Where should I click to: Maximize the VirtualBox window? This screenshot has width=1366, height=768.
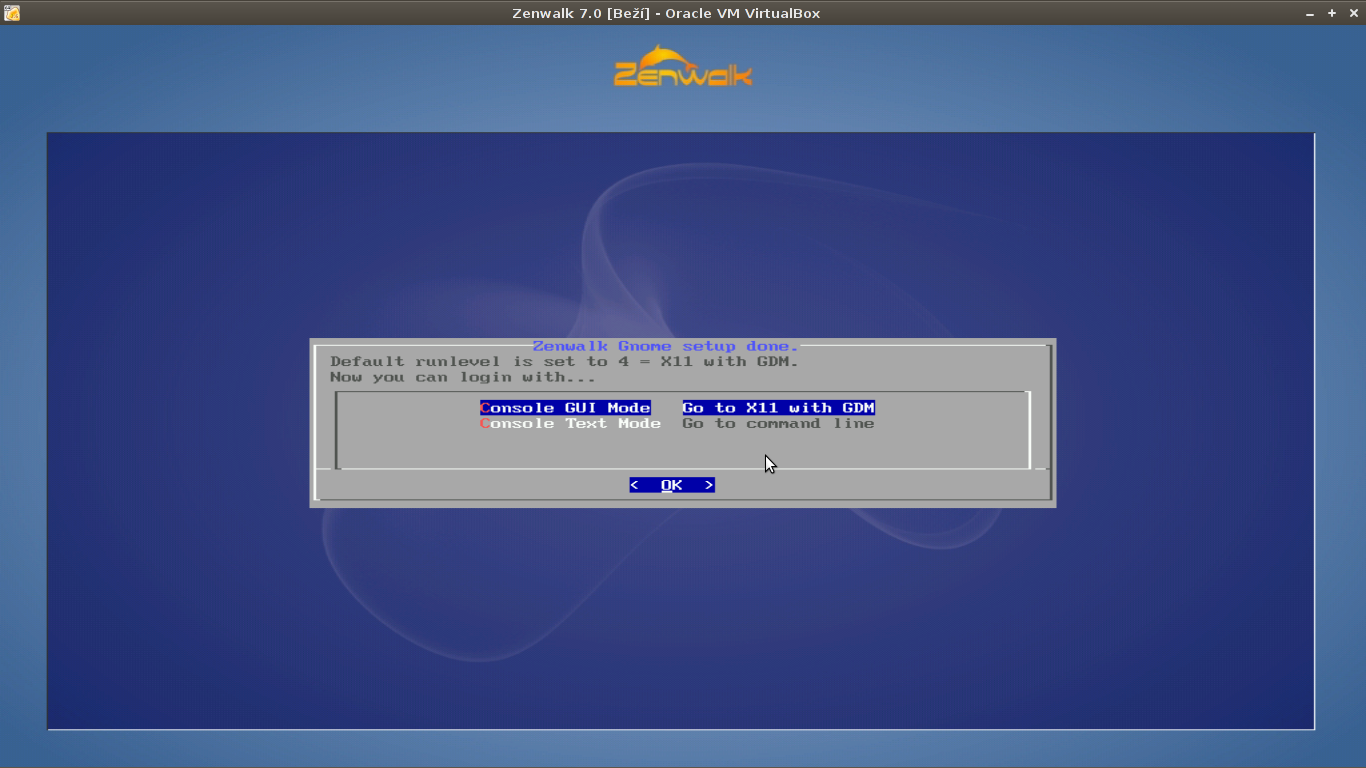pos(1332,13)
